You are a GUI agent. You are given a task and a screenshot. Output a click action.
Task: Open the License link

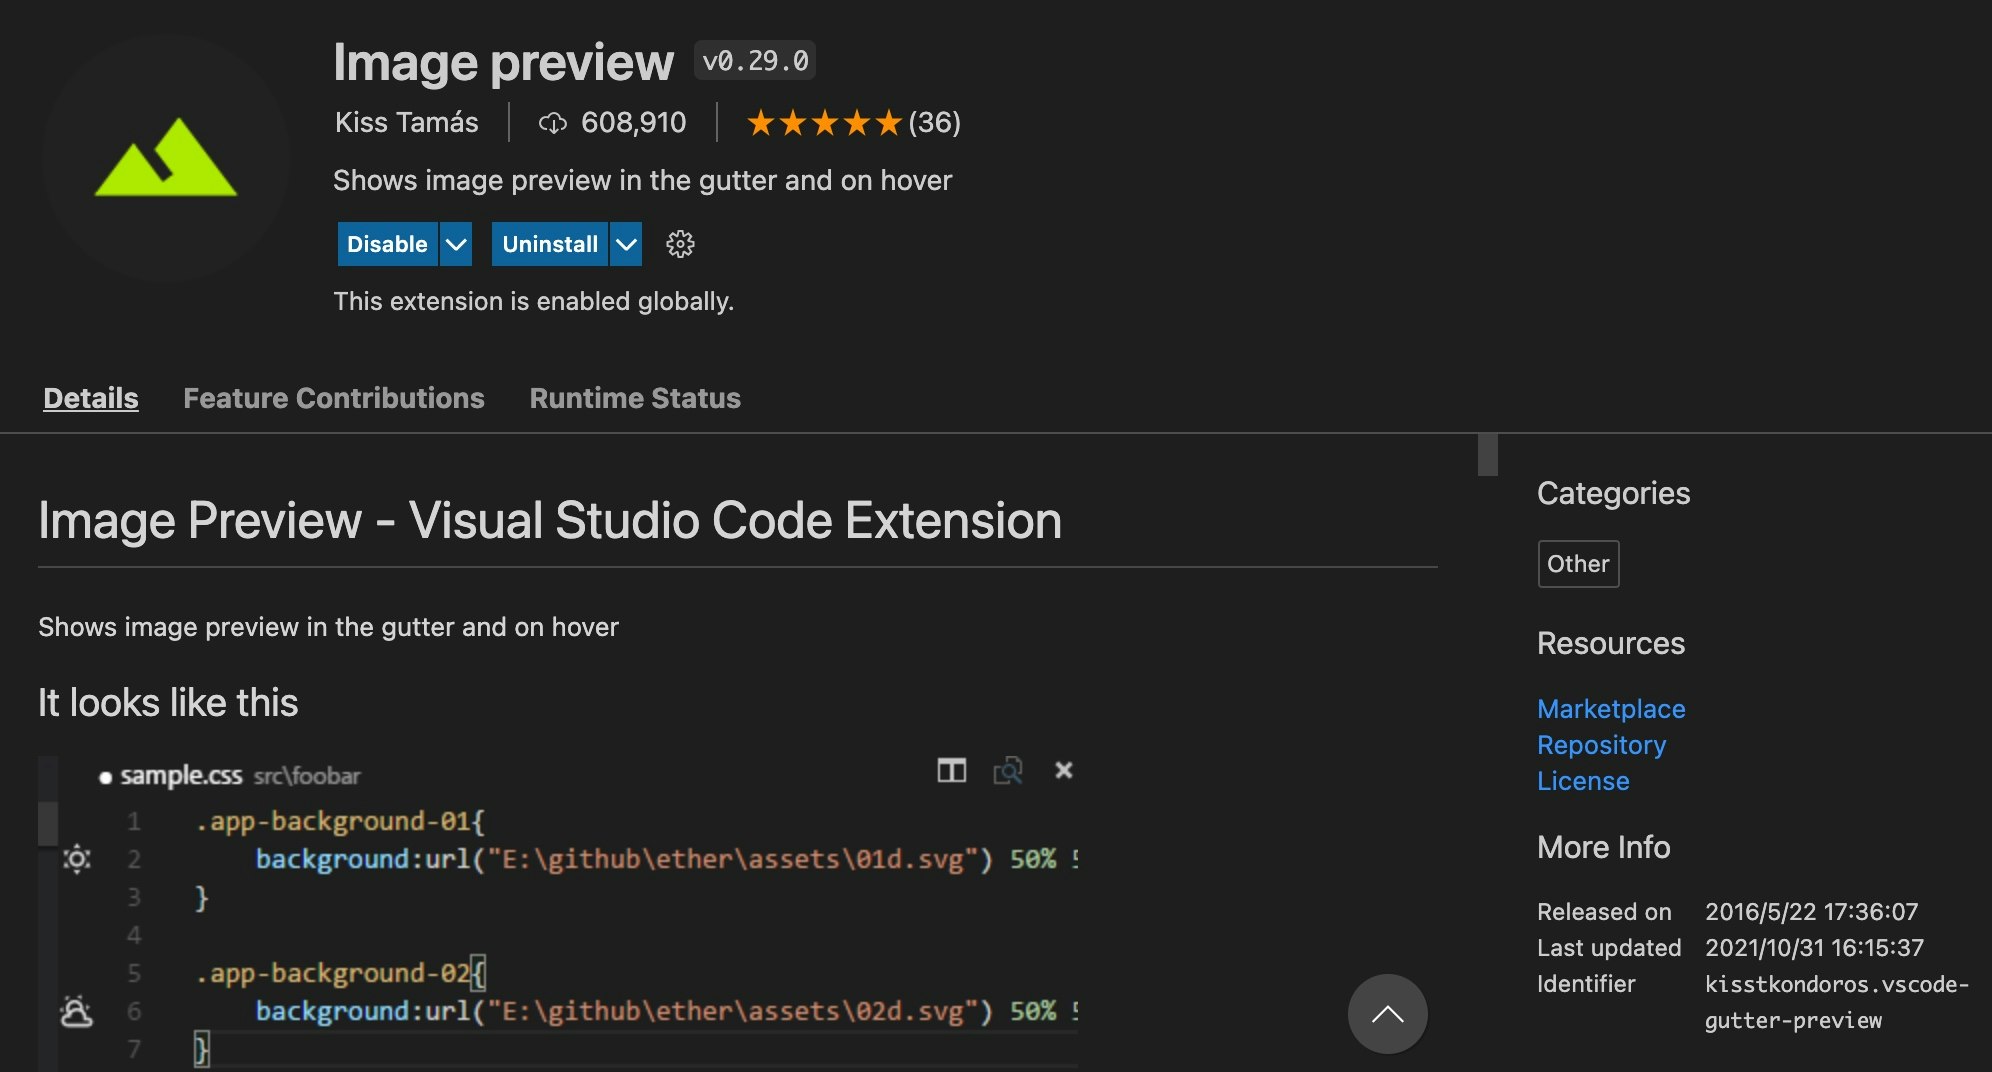(1583, 781)
